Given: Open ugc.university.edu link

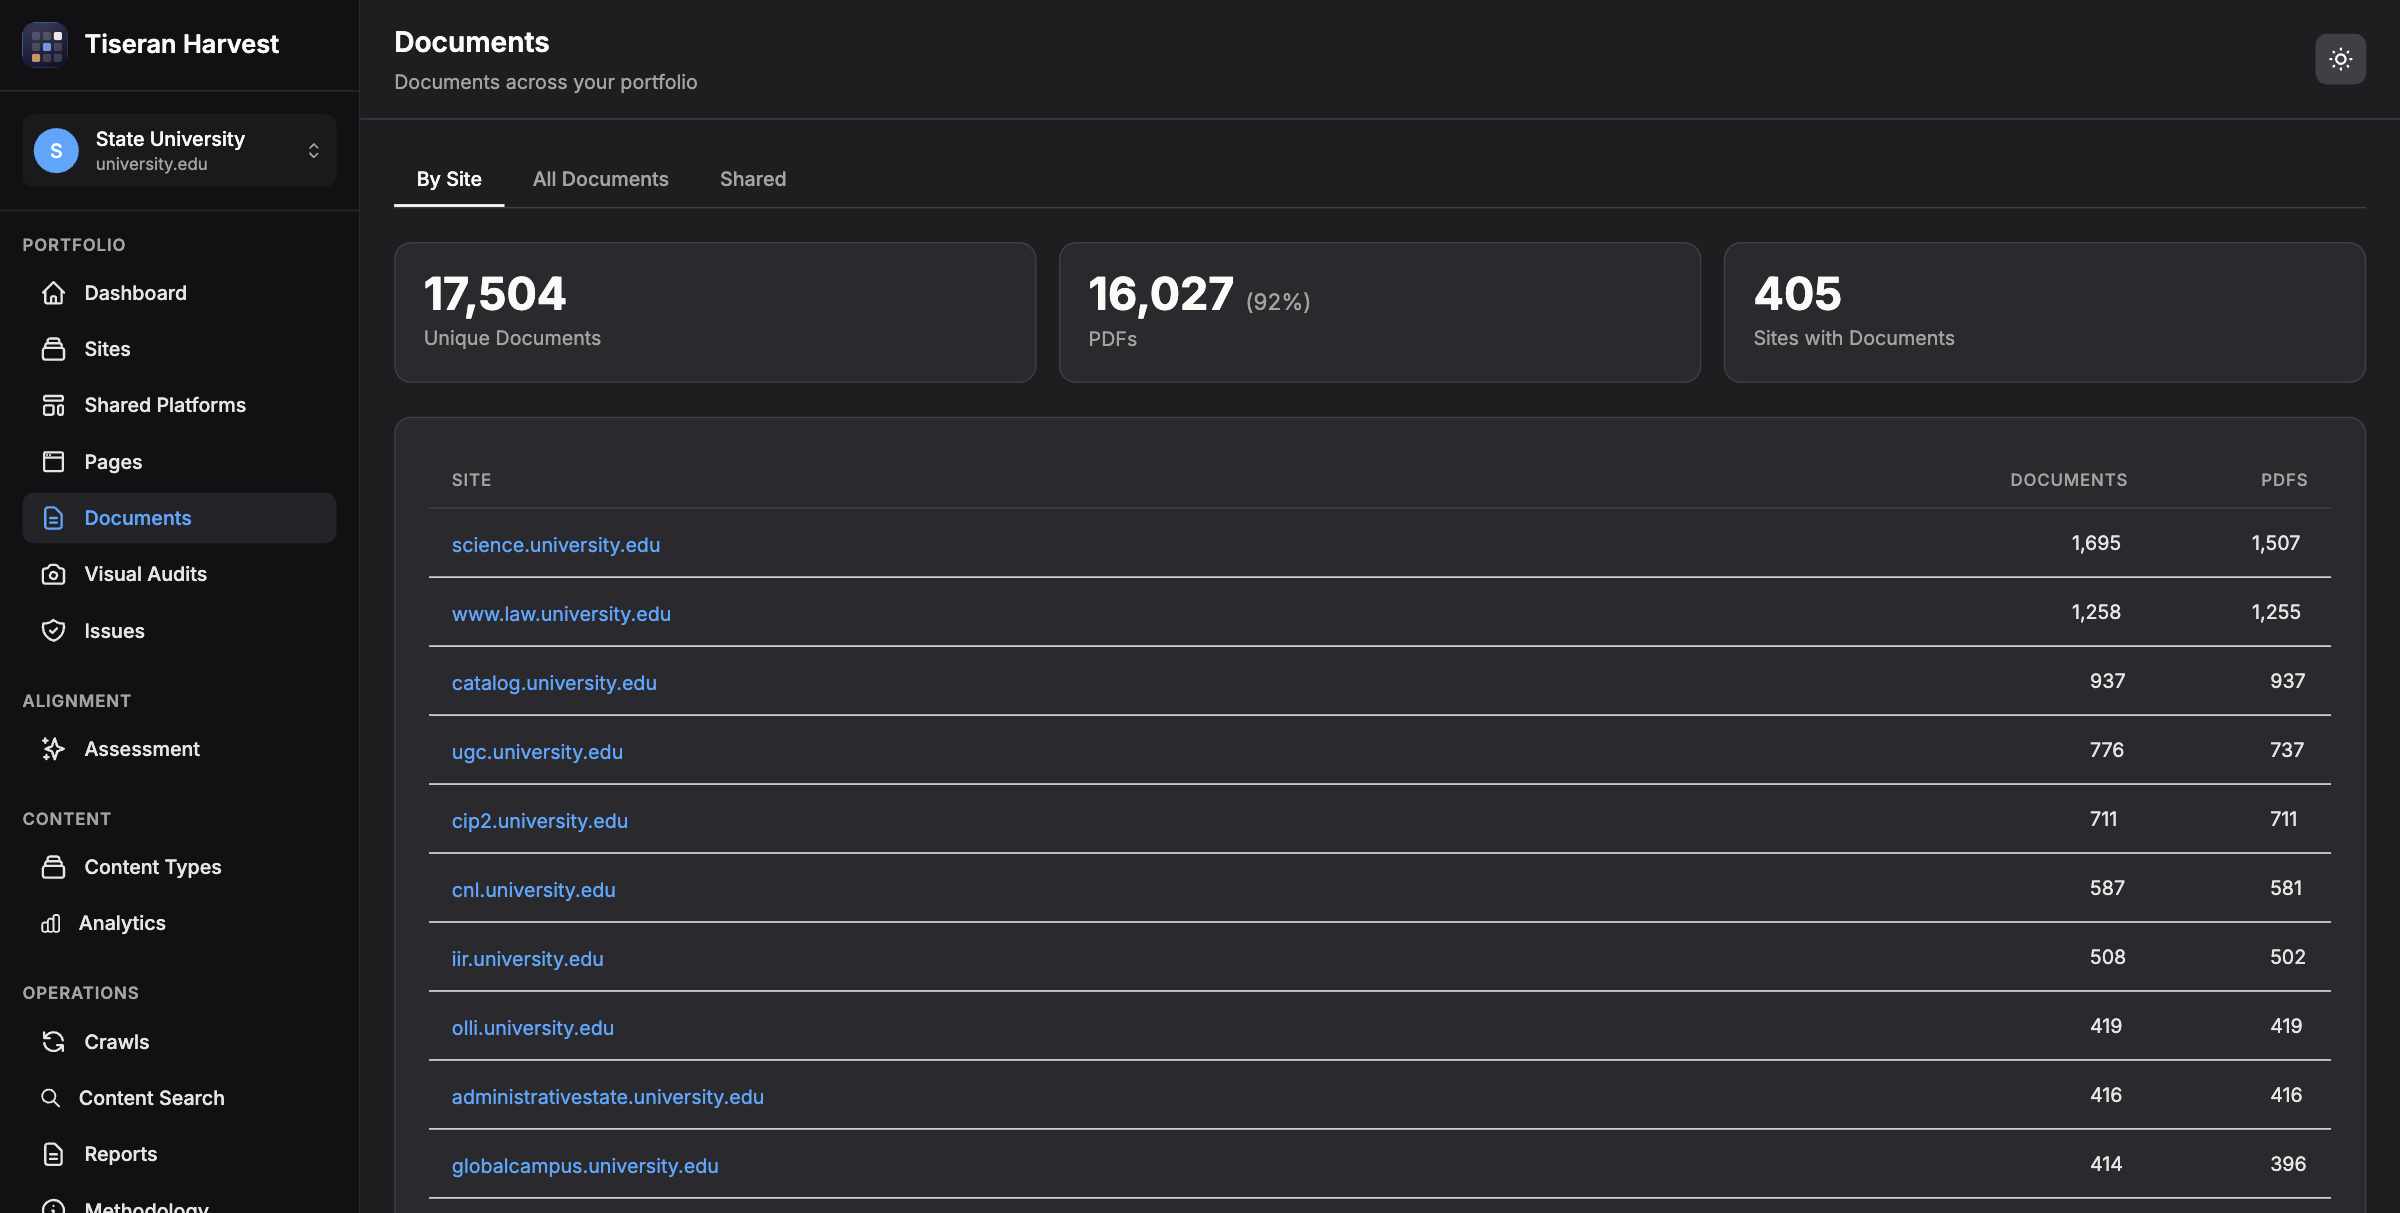Looking at the screenshot, I should click(537, 752).
